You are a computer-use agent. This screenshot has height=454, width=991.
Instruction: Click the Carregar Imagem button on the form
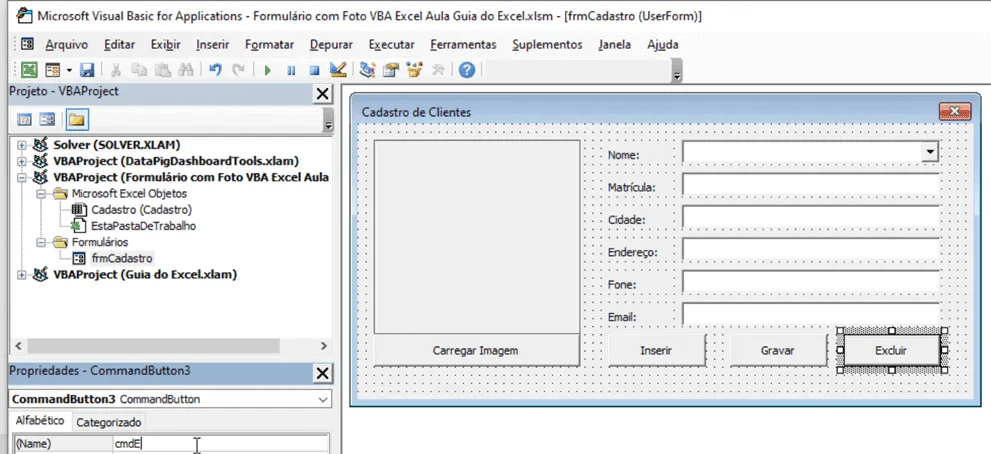click(x=476, y=350)
